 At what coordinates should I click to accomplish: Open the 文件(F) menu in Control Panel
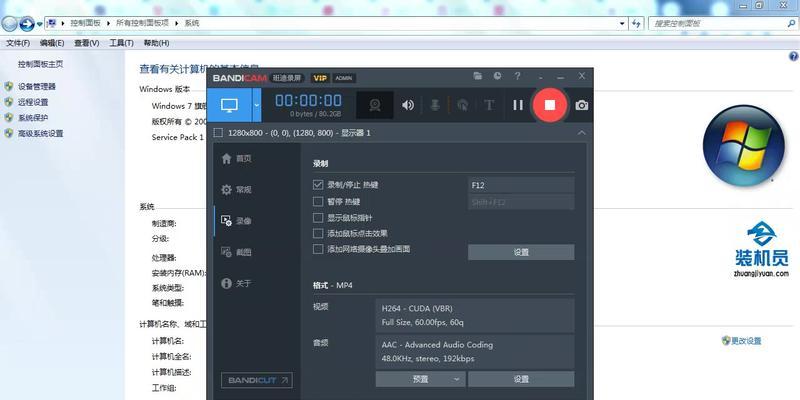(18, 43)
